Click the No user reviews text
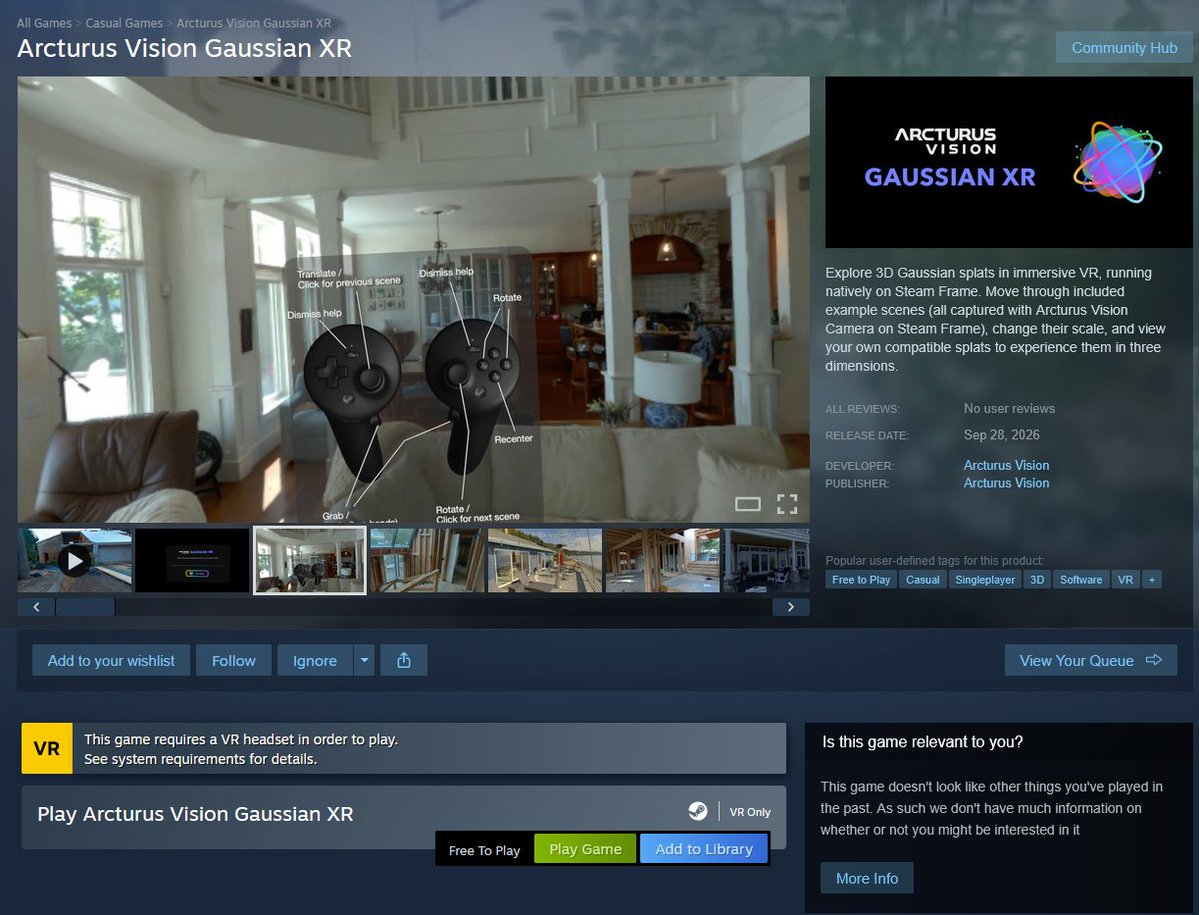This screenshot has height=915, width=1199. [x=1009, y=408]
